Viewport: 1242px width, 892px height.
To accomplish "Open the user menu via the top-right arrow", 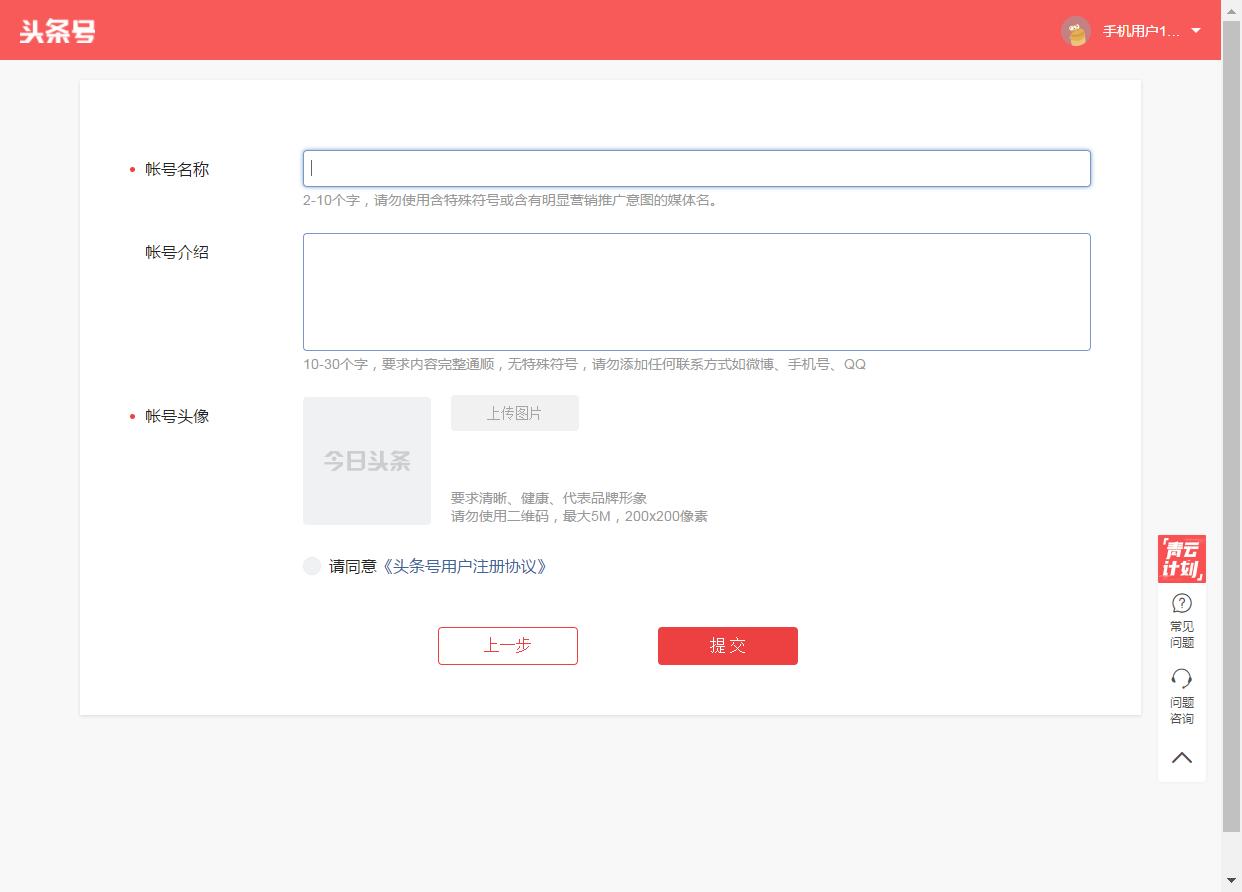I will coord(1196,31).
